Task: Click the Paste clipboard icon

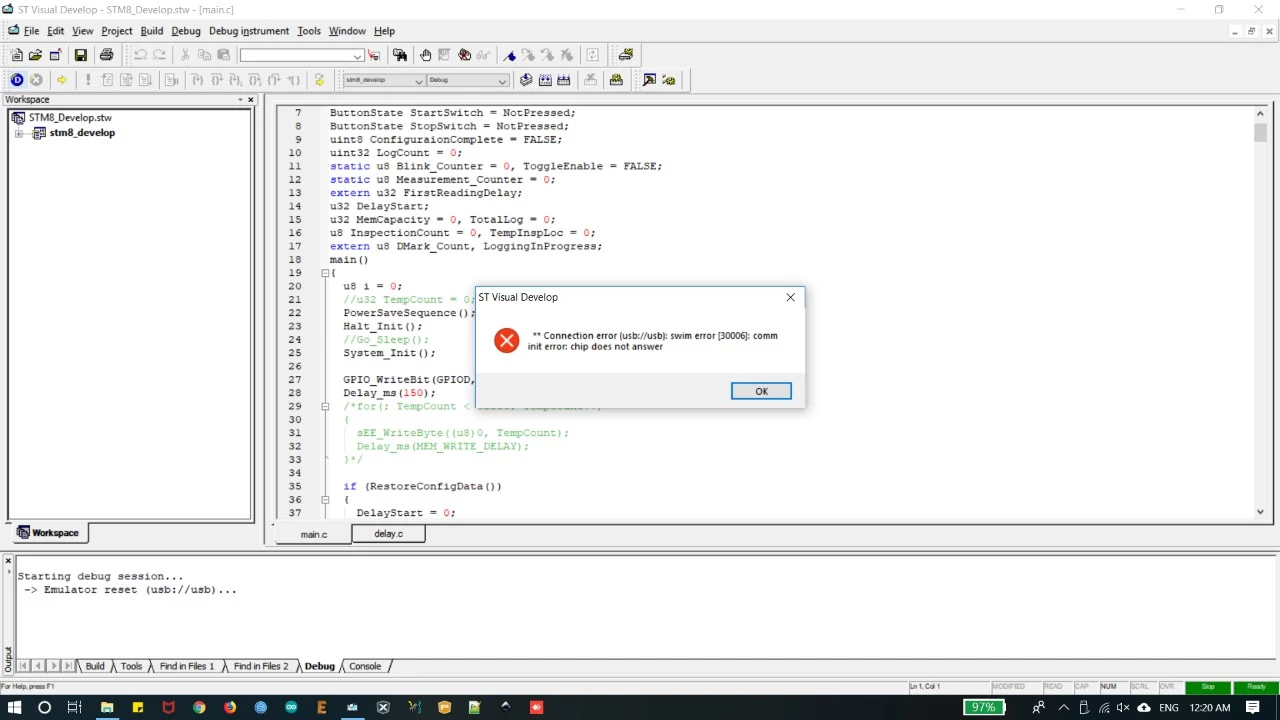Action: 224,55
